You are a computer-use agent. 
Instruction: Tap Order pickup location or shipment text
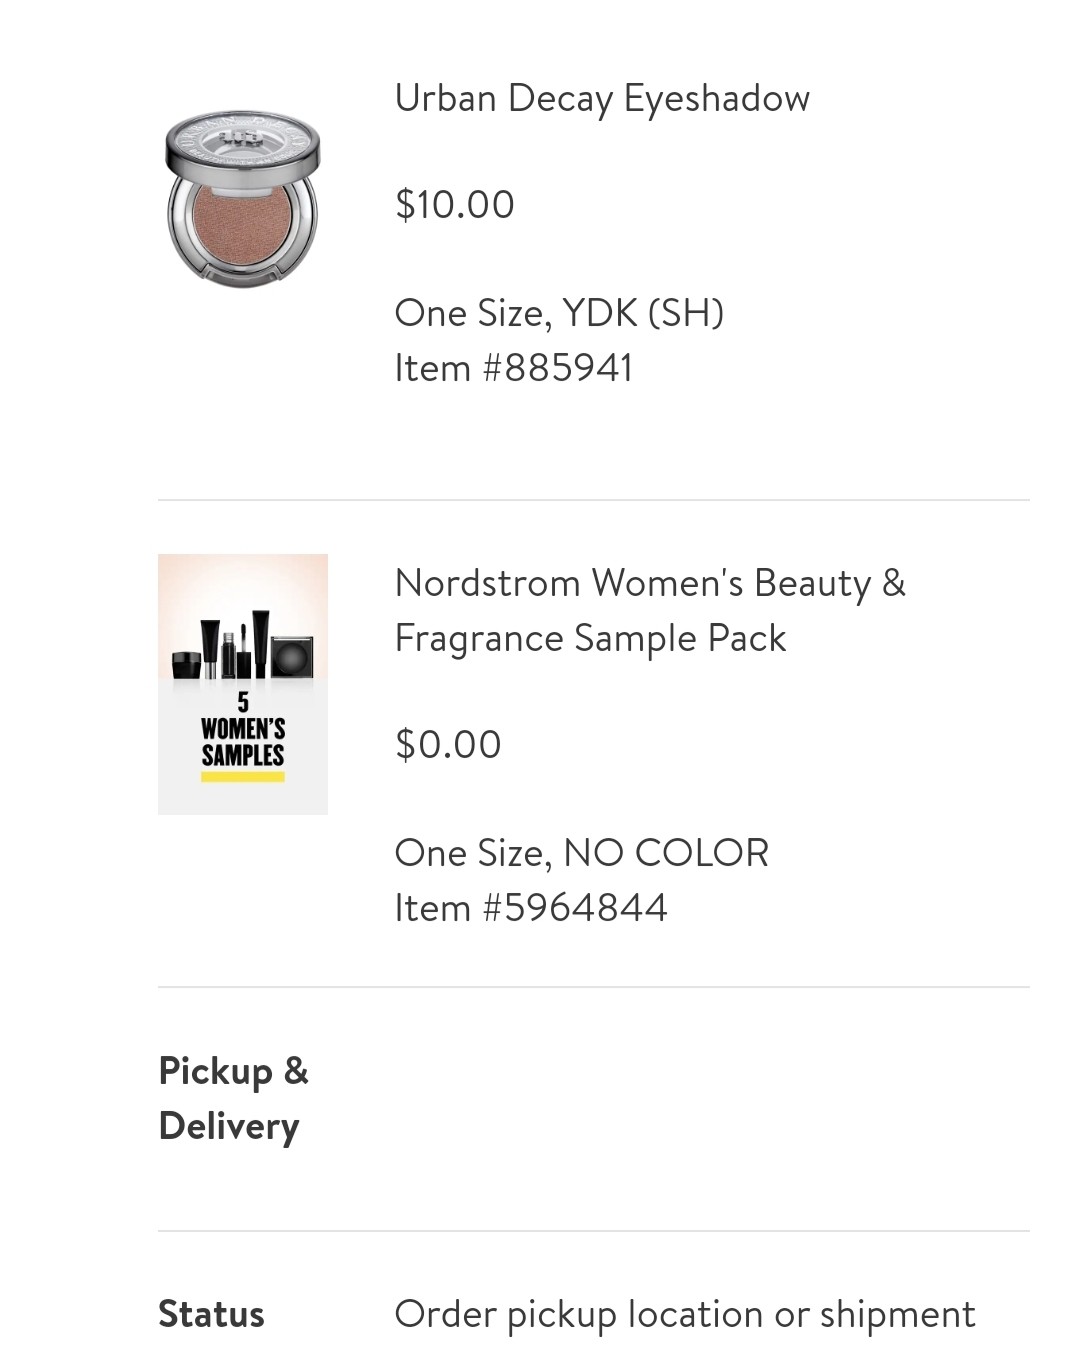[x=685, y=1314]
